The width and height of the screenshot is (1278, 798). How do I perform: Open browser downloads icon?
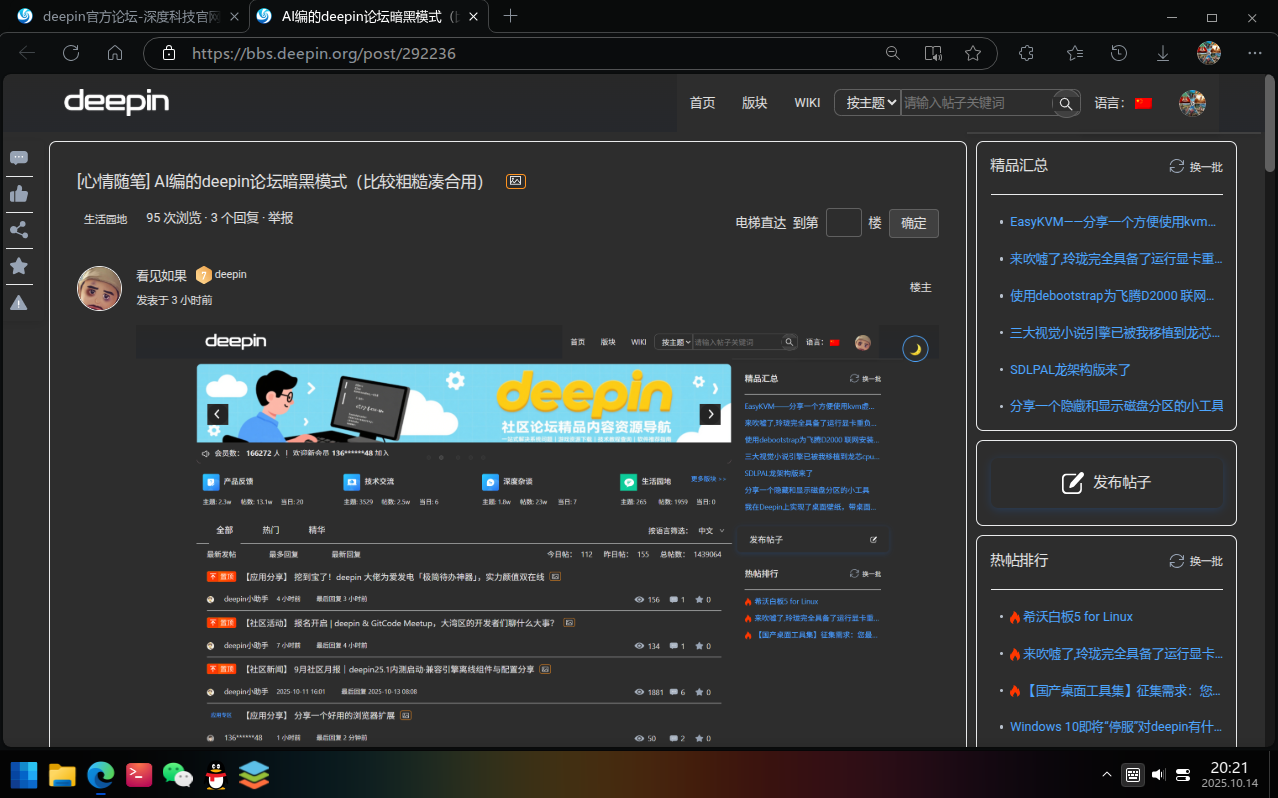pyautogui.click(x=1163, y=53)
